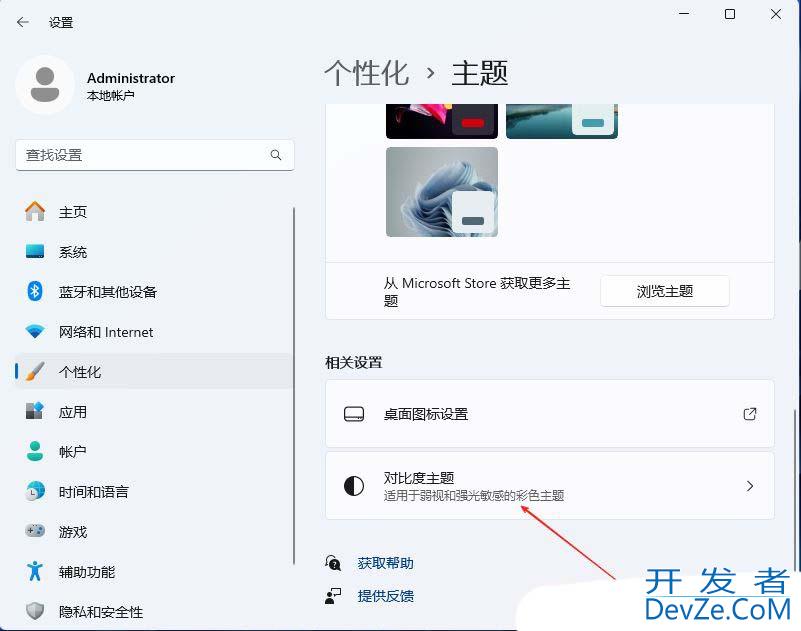The image size is (801, 631).
Task: Go back with the arrow beside 设置
Action: coord(22,22)
